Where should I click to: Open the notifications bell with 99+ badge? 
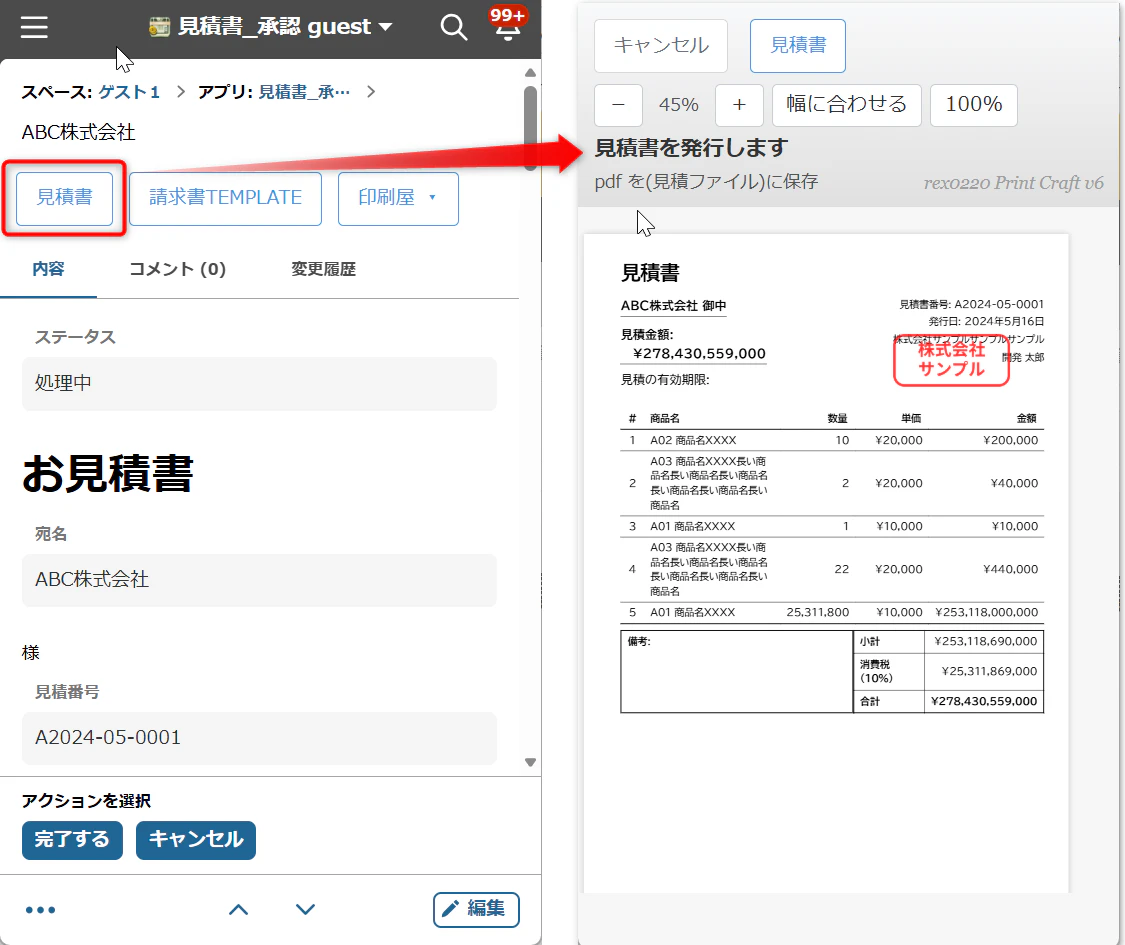coord(507,25)
